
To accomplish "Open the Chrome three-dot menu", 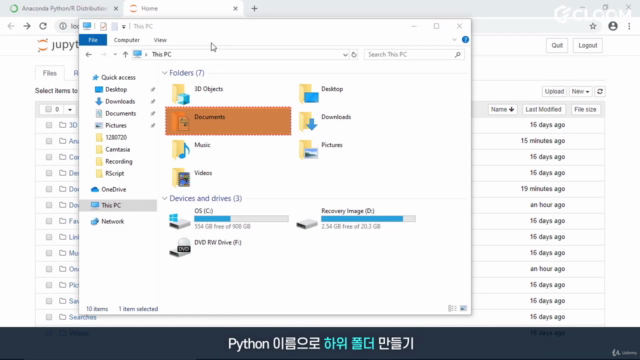I will [629, 26].
